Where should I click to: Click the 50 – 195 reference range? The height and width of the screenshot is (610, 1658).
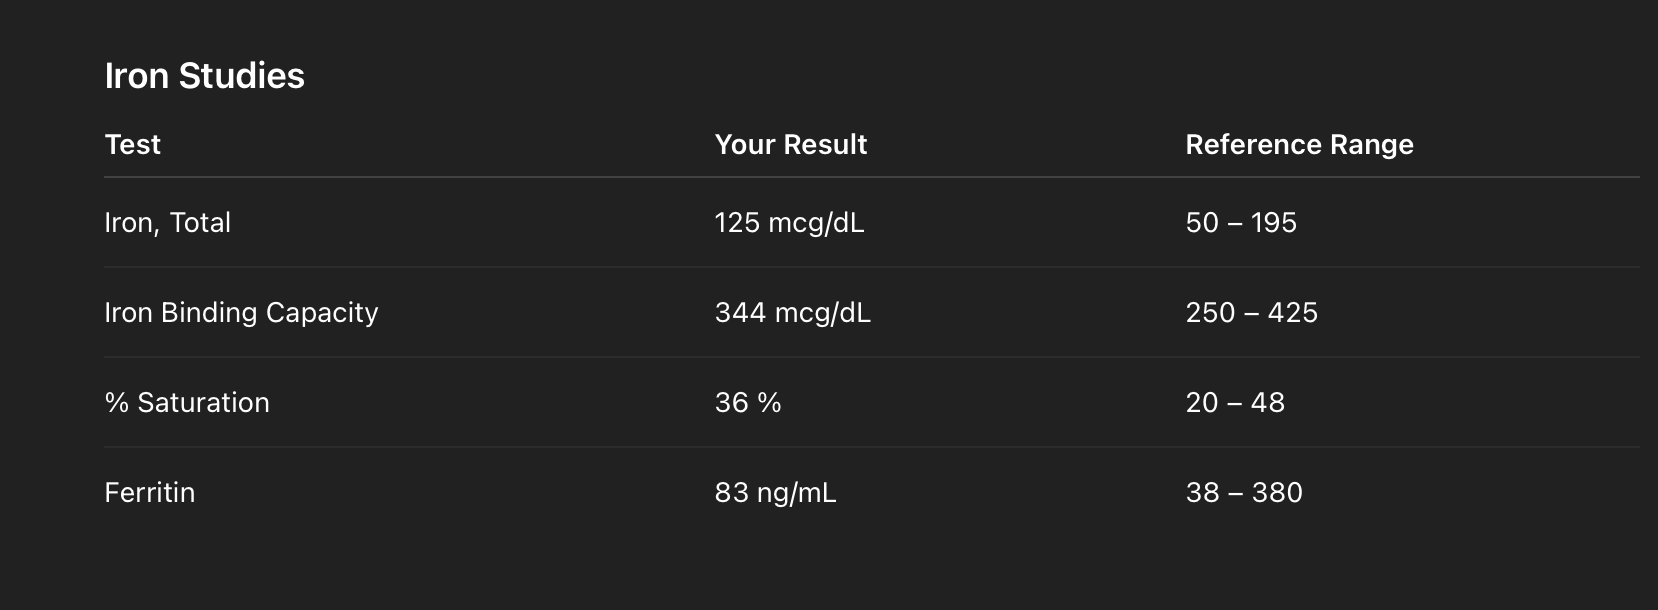1240,223
